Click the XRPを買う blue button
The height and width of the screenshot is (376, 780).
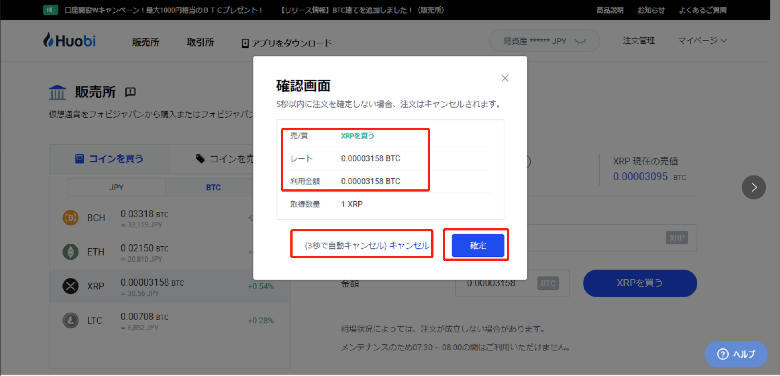tap(640, 283)
